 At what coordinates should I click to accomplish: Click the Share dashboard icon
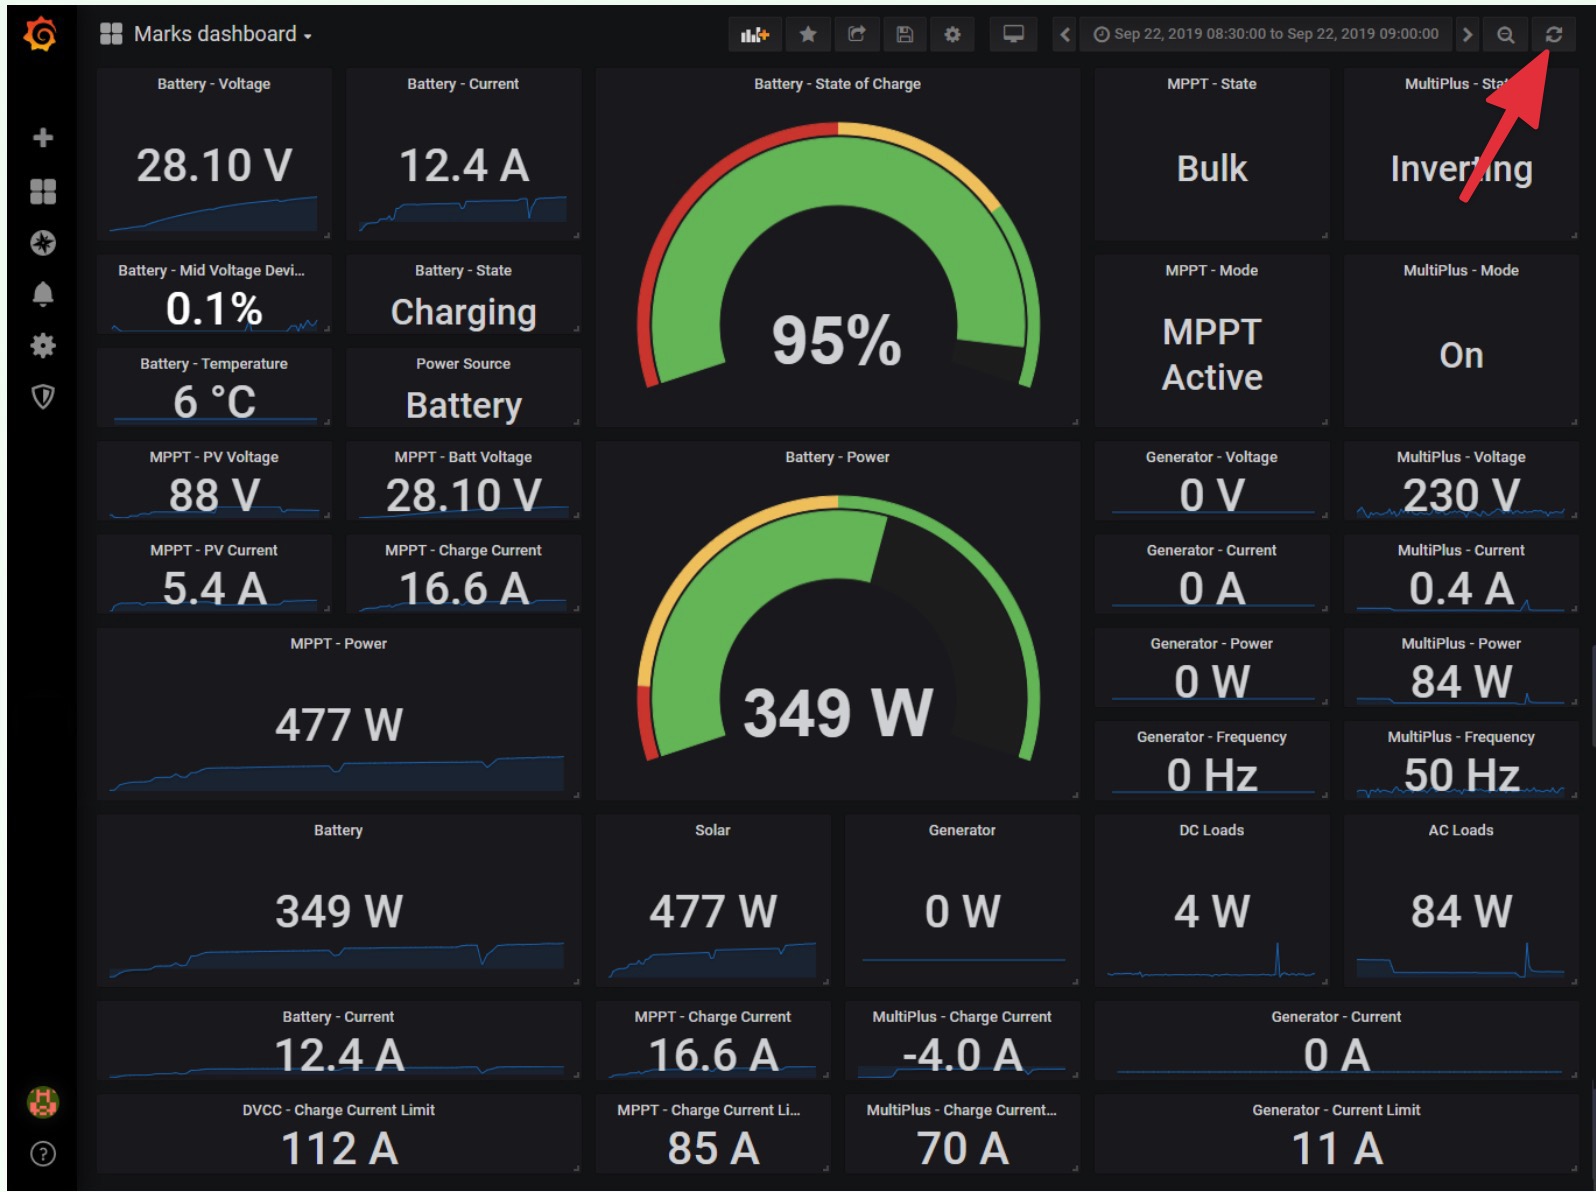(x=857, y=35)
